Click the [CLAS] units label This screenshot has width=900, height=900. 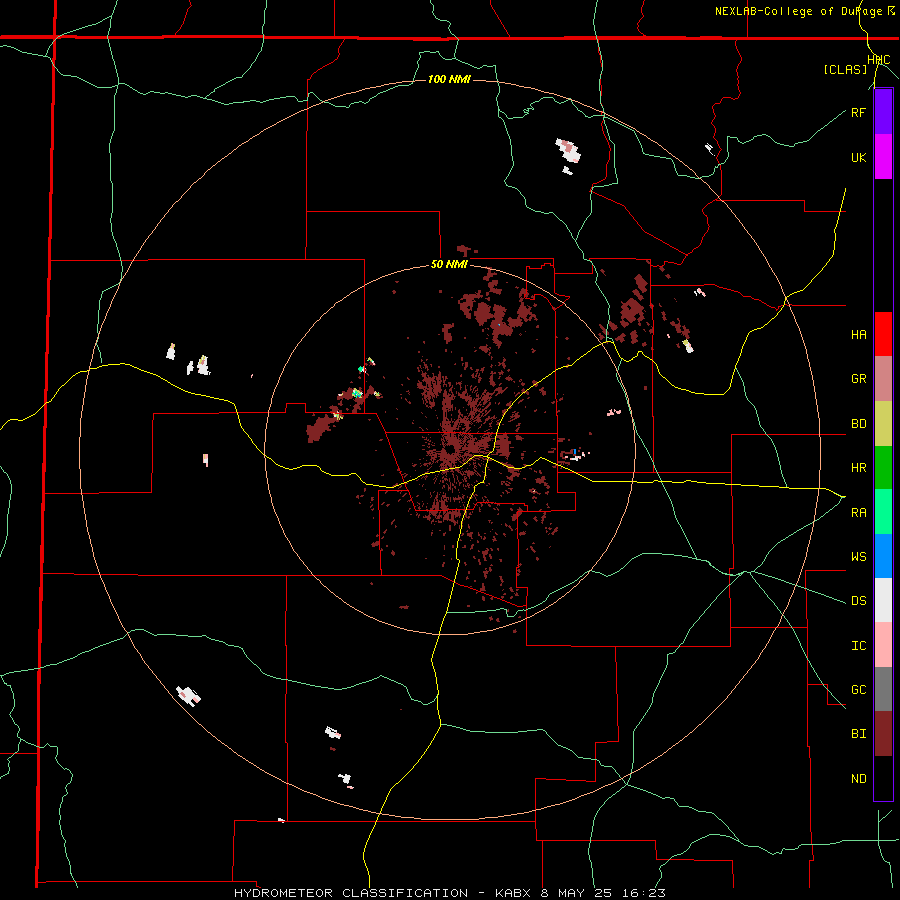pos(845,69)
